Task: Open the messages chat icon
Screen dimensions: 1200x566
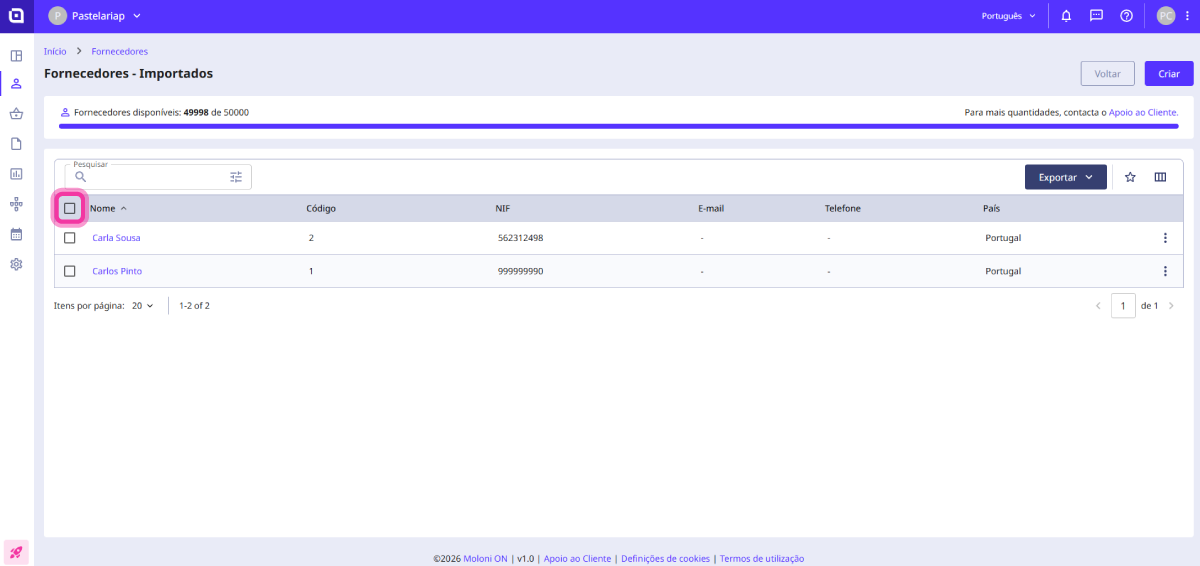Action: pos(1096,16)
